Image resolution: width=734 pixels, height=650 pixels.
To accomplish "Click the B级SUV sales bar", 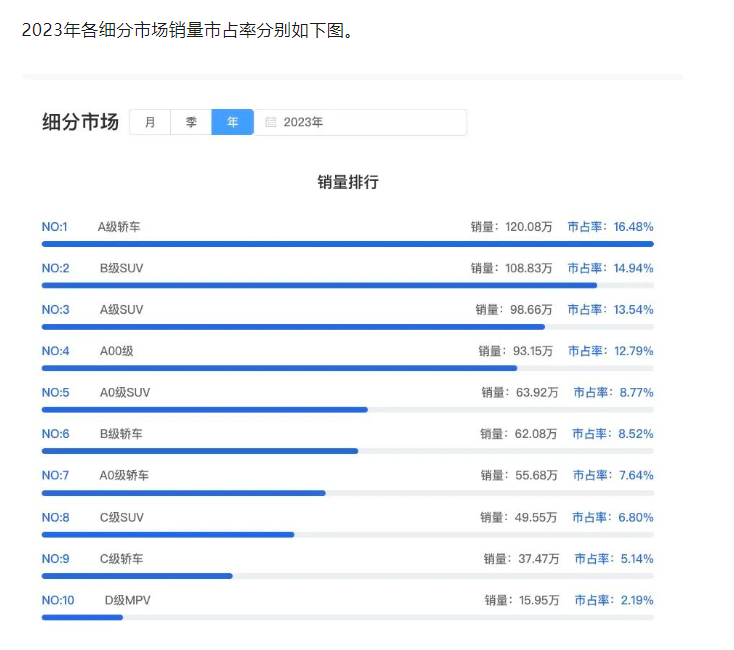I will 347,285.
